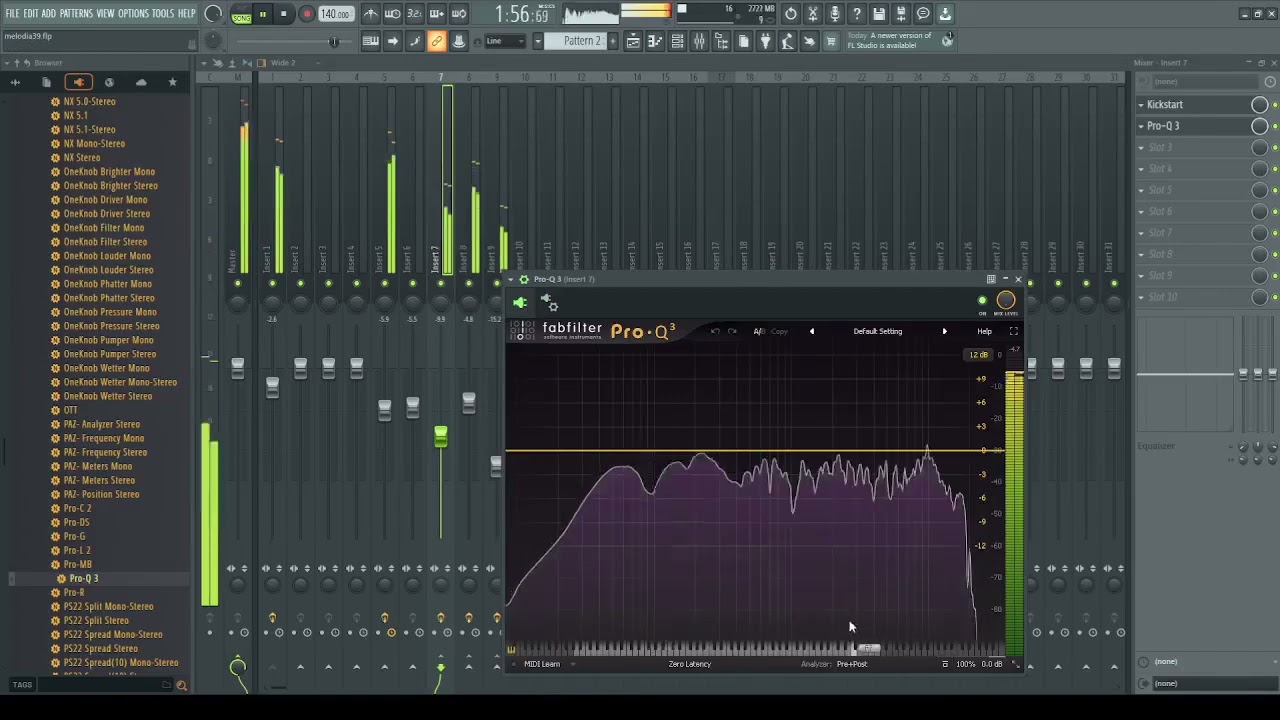Toggle Pro-Q 3 full screen icon
The image size is (1280, 720).
click(1013, 331)
